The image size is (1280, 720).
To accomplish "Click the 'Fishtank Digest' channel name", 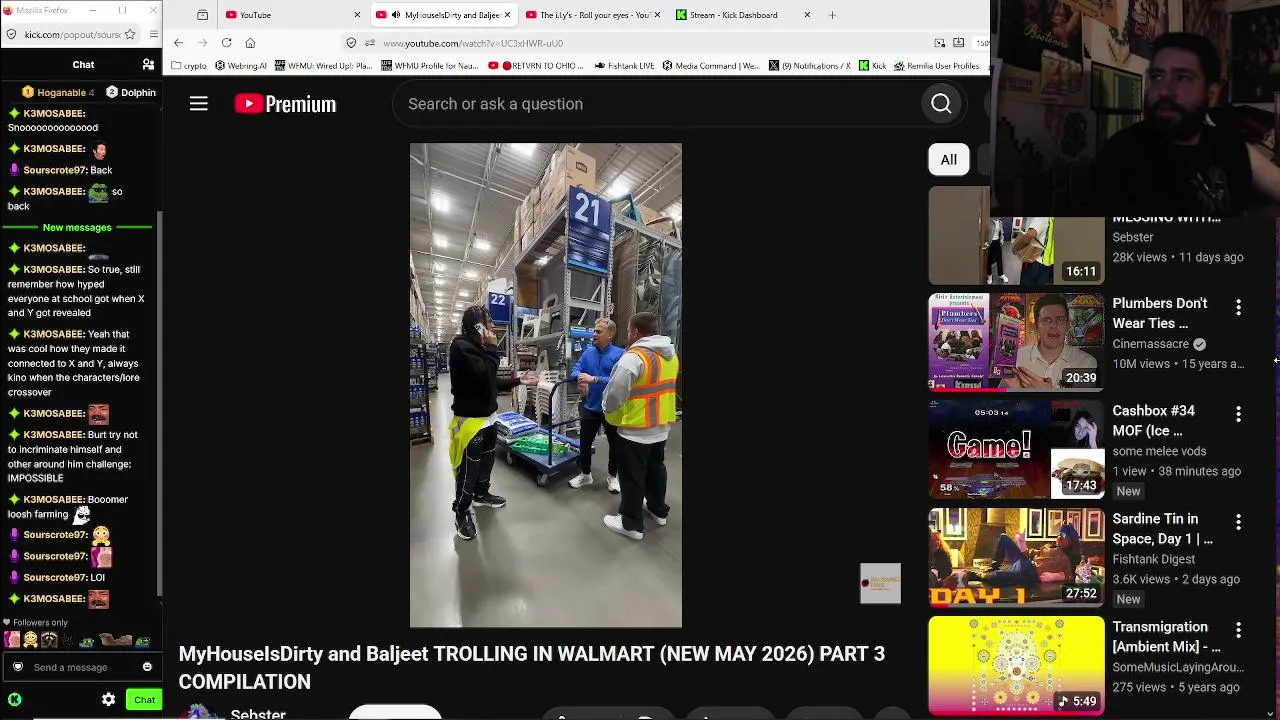I will (x=1154, y=559).
